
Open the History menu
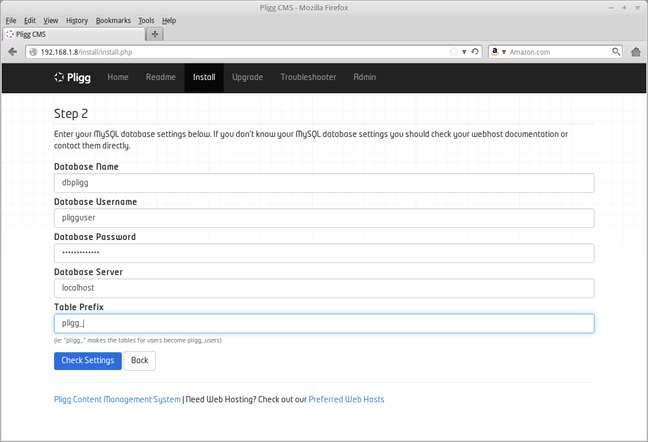pos(77,20)
